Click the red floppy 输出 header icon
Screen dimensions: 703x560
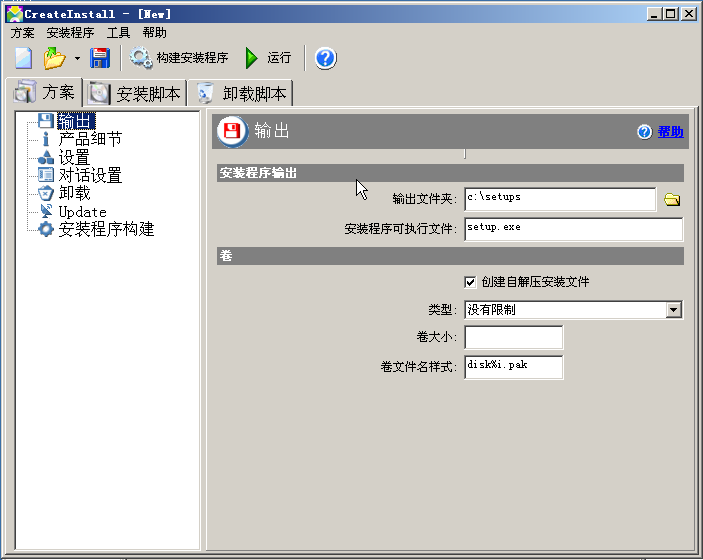(x=232, y=131)
